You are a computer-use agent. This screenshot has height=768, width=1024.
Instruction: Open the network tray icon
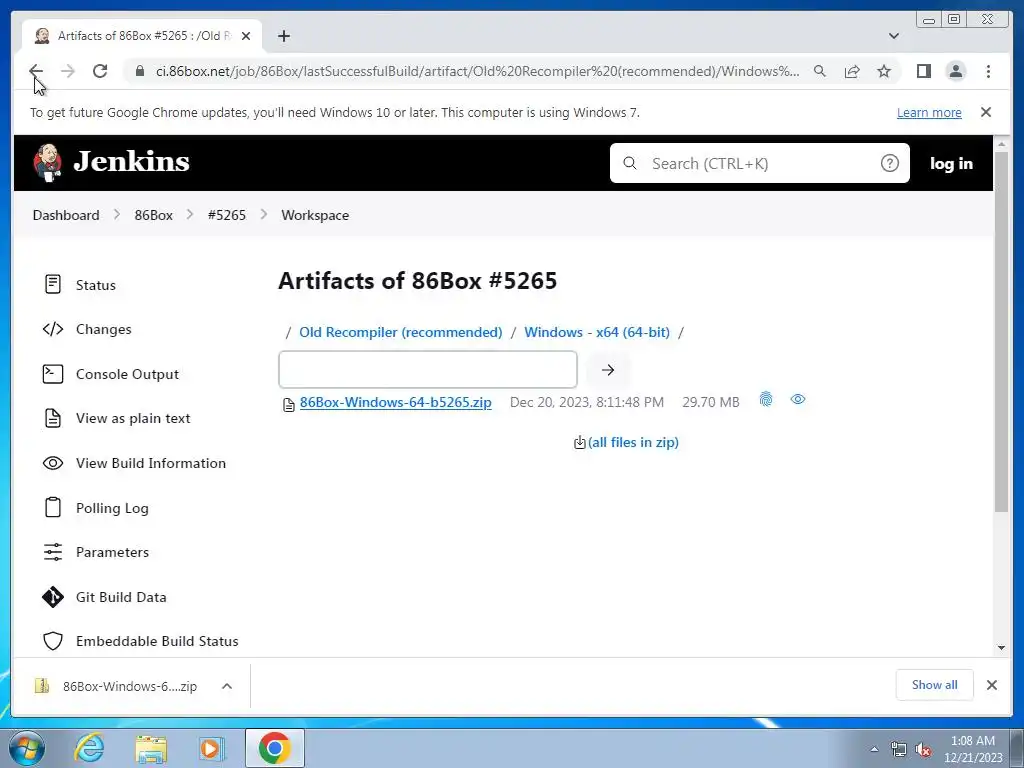pyautogui.click(x=899, y=750)
